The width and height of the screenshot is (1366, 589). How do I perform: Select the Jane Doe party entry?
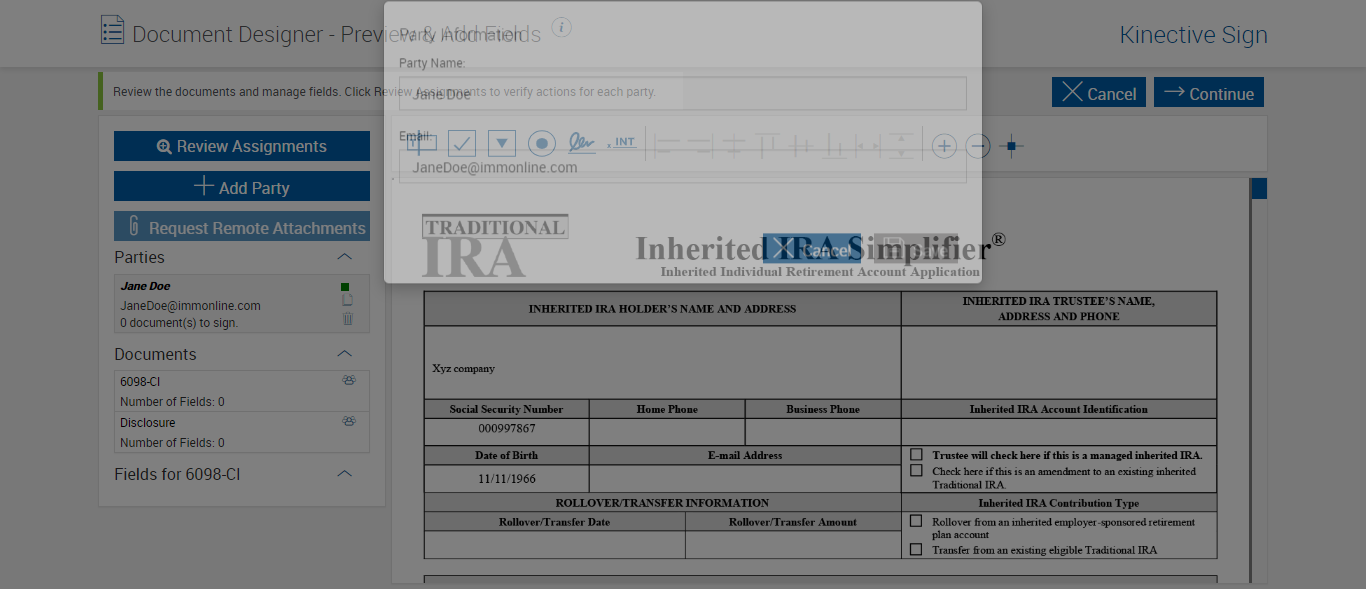(242, 304)
